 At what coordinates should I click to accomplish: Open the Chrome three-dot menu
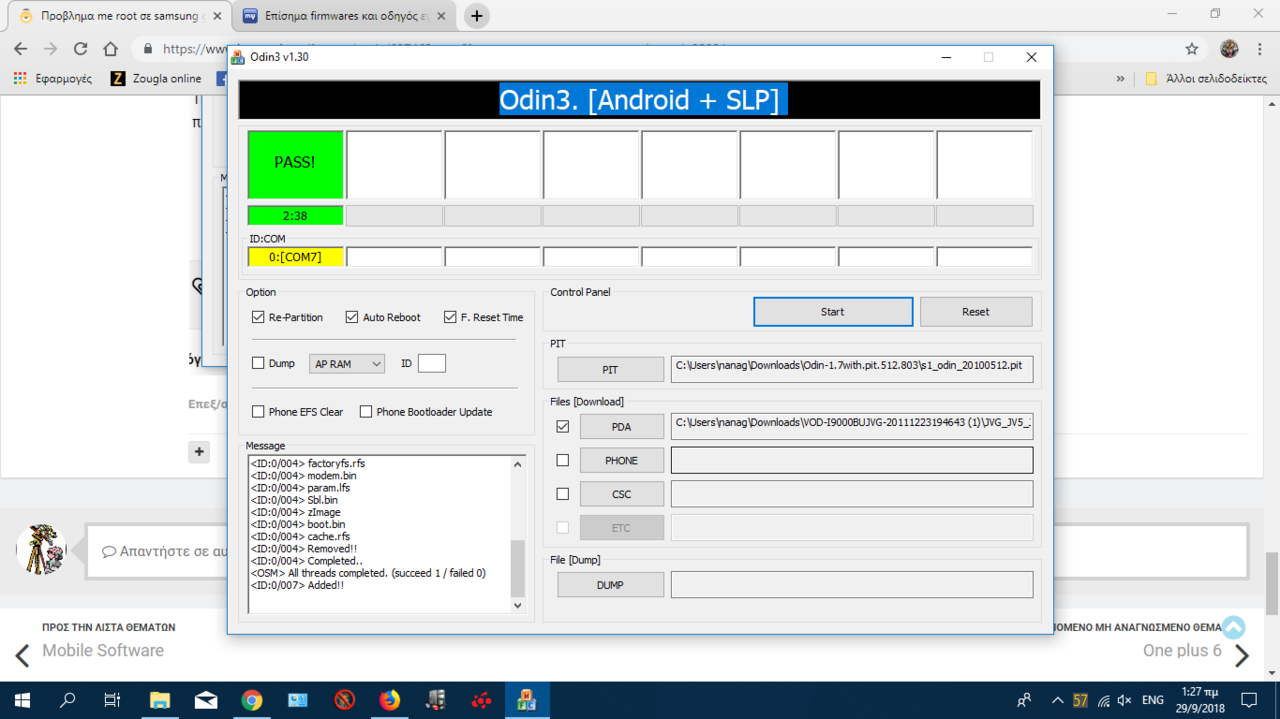point(1259,48)
